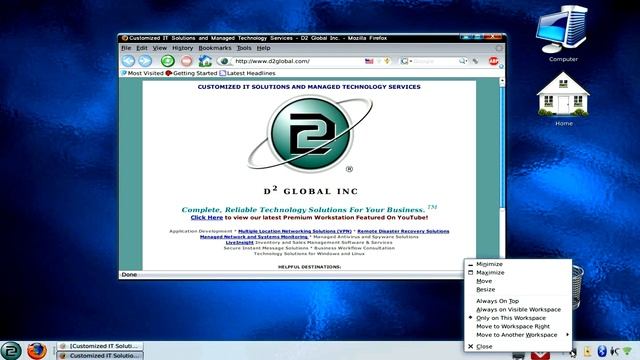Screen dimensions: 640x360
Task: Choose Move to Workspace Right
Action: [x=518, y=327]
